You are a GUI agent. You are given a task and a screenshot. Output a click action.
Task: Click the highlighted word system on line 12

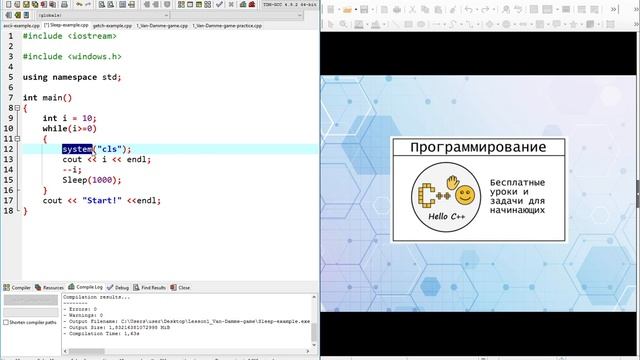(x=77, y=149)
